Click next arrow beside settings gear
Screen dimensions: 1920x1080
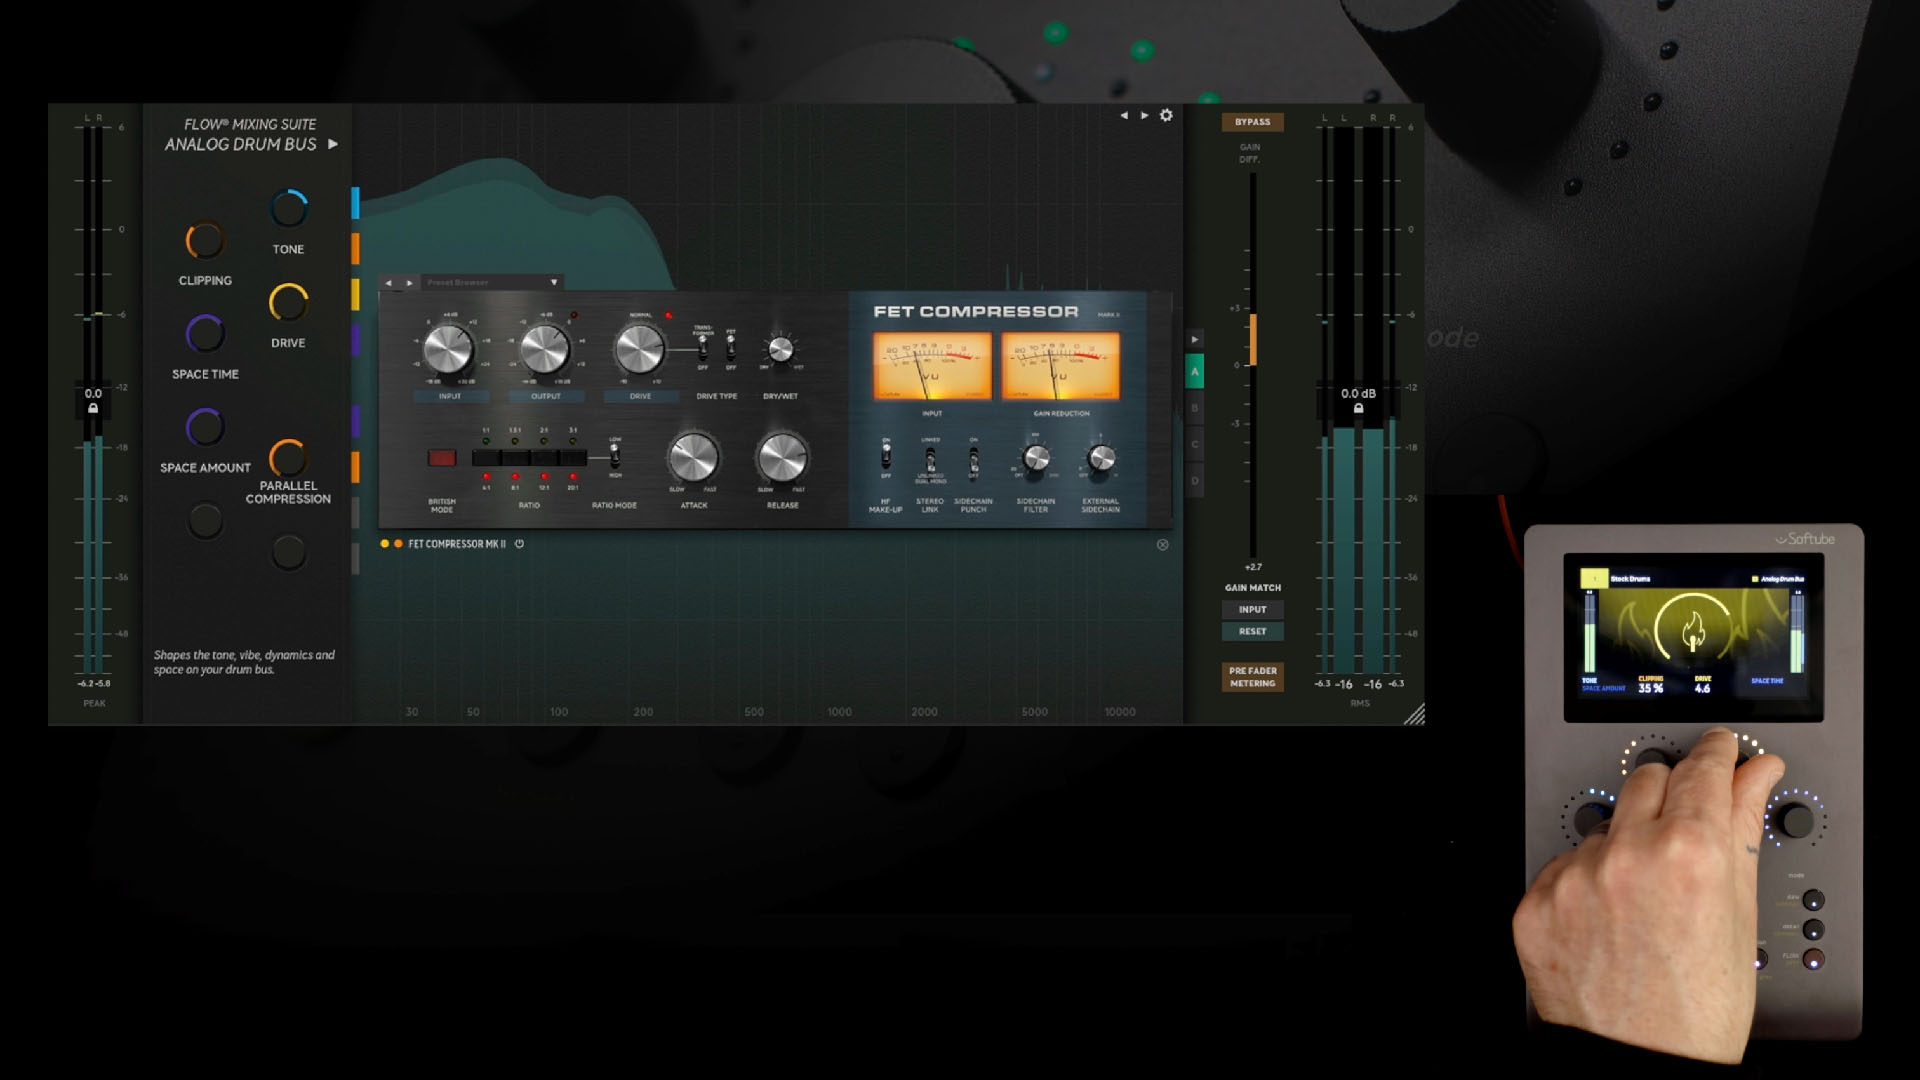1145,116
